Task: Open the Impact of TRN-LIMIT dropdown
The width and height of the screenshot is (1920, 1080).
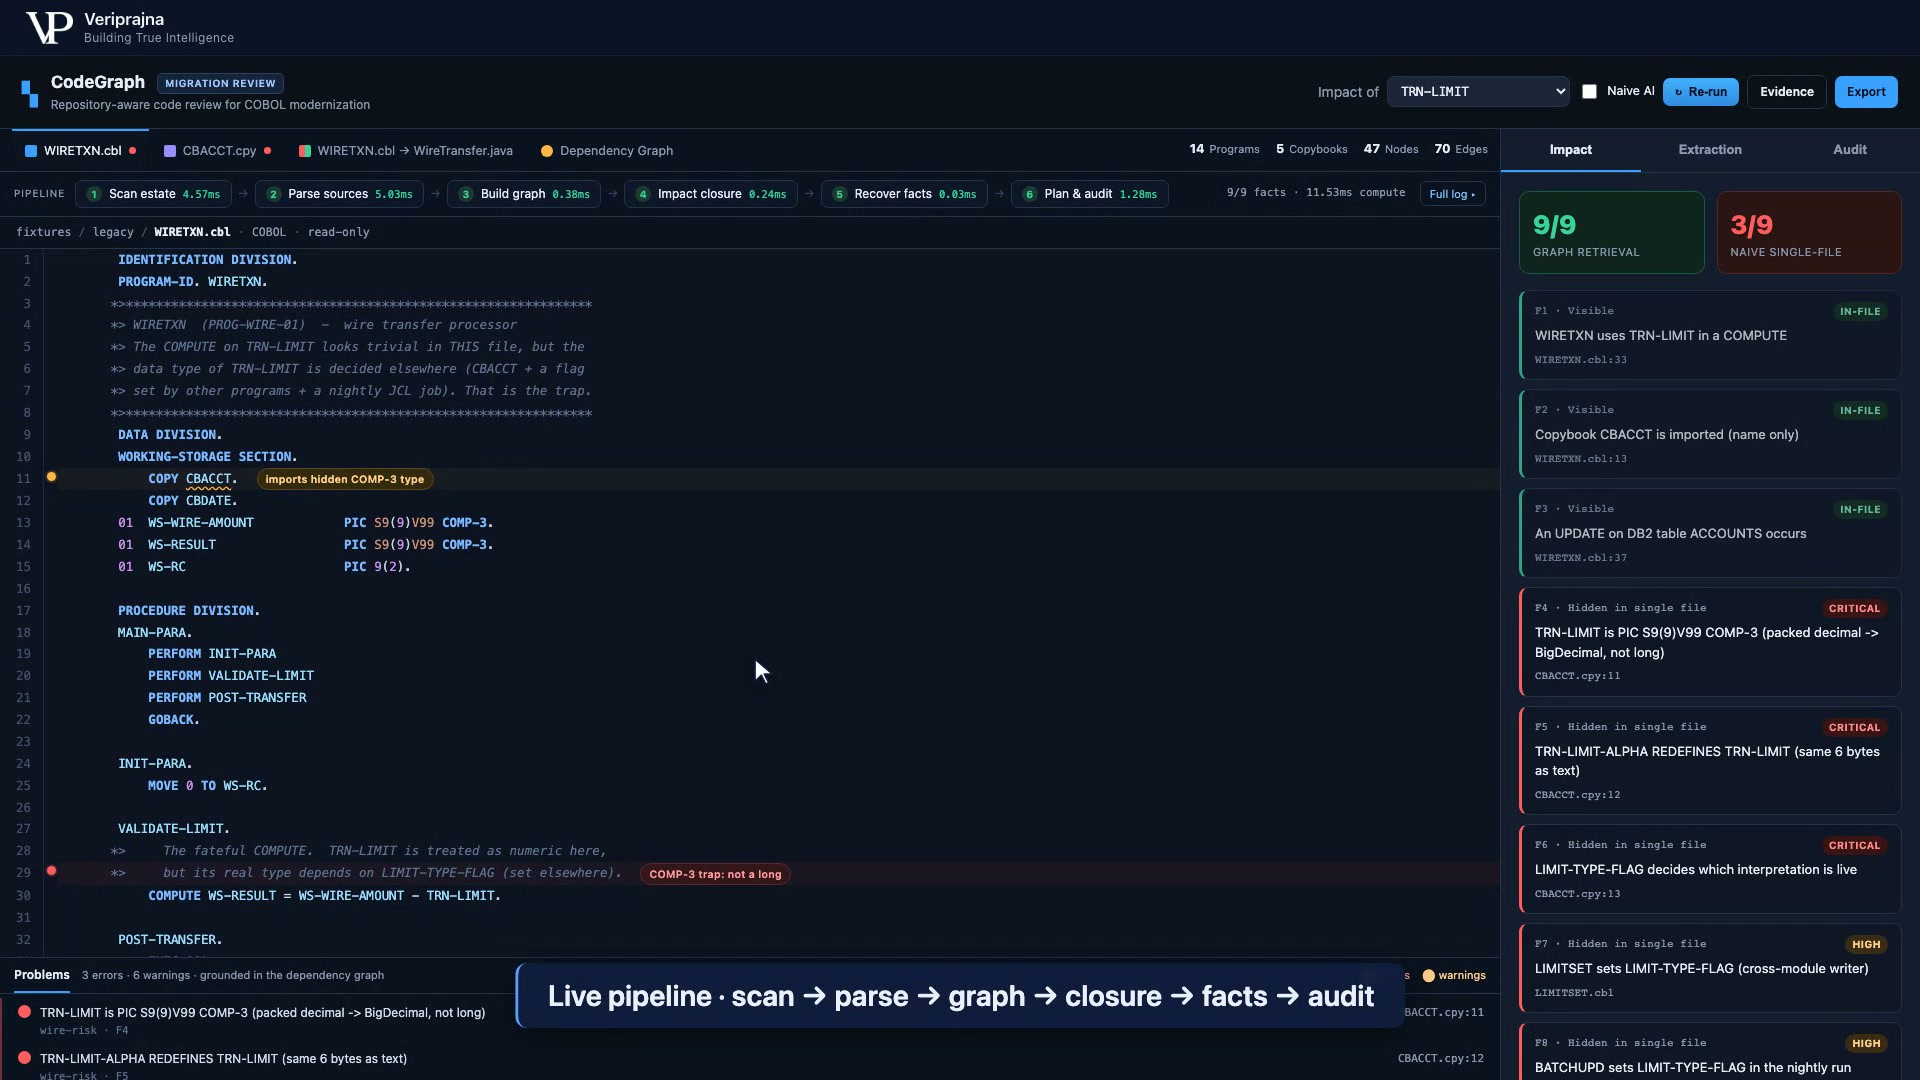Action: (1478, 91)
